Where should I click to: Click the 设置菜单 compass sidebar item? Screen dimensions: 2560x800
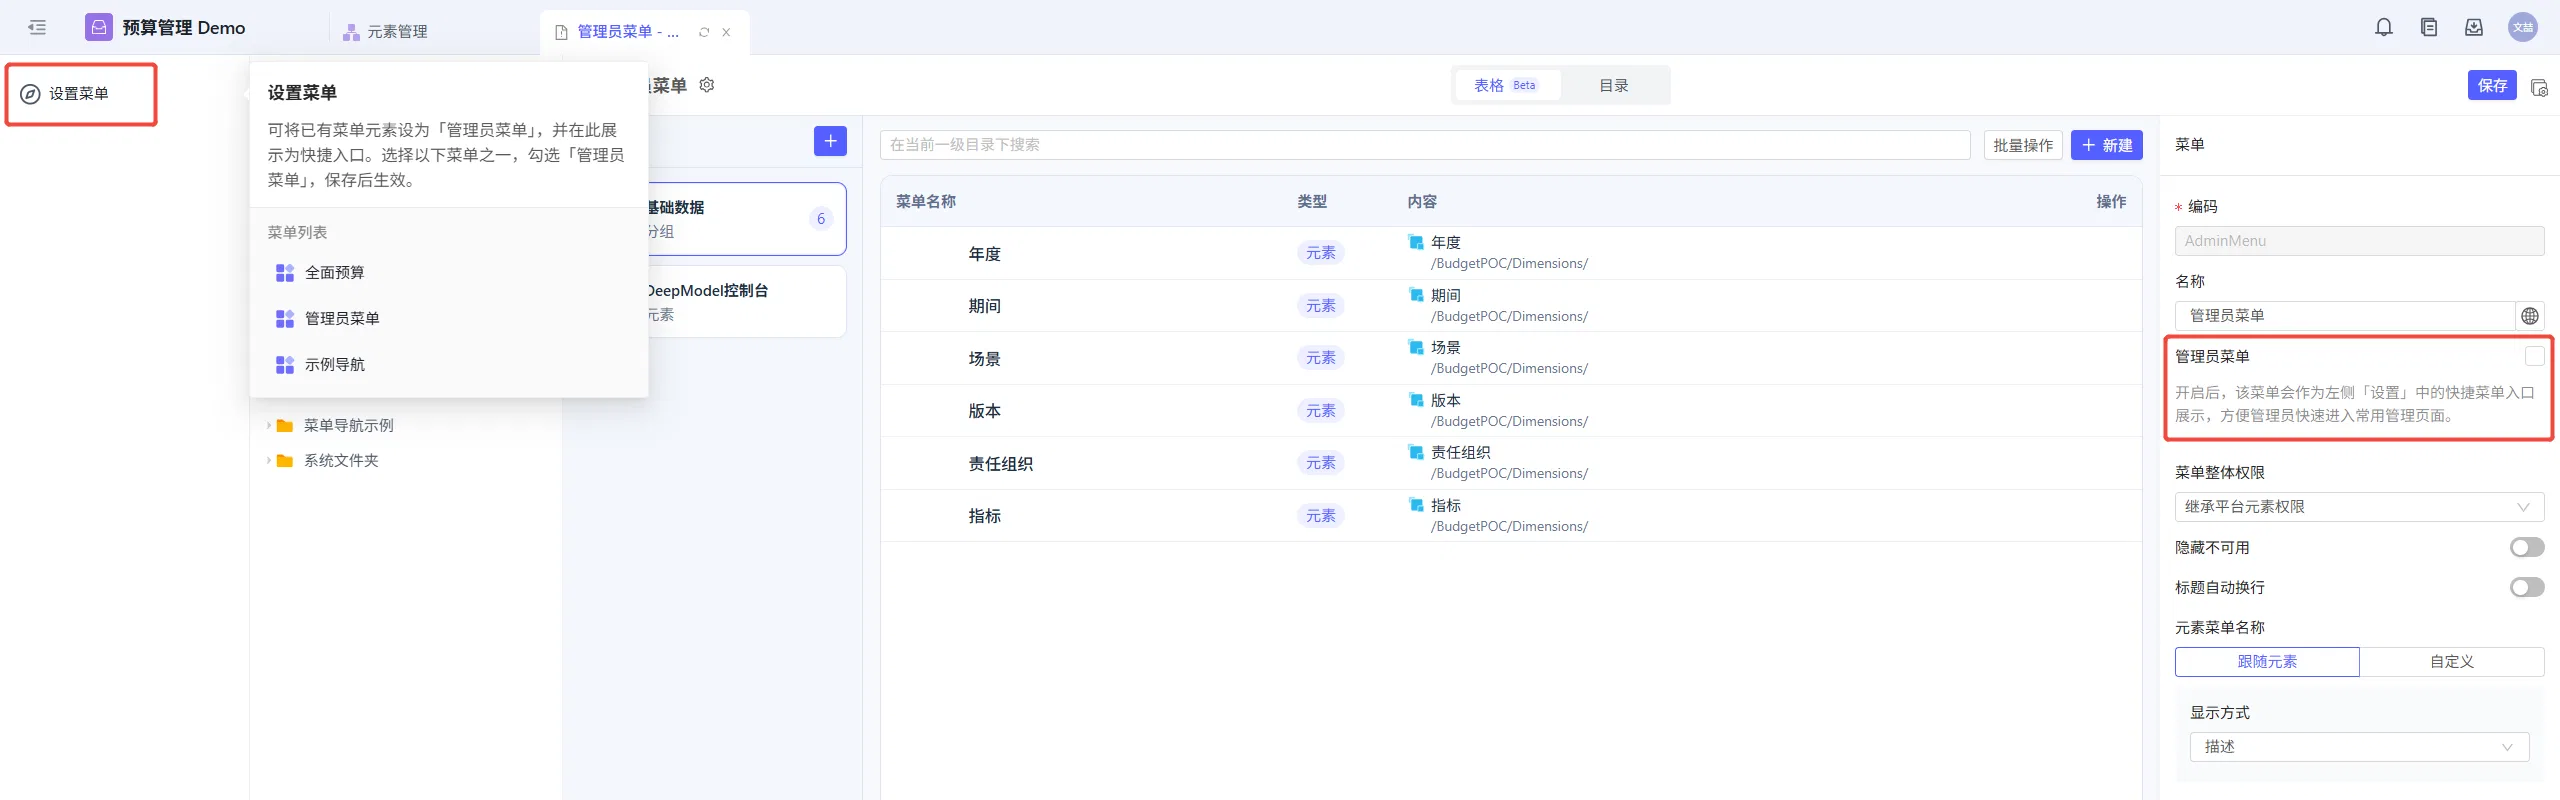point(79,94)
